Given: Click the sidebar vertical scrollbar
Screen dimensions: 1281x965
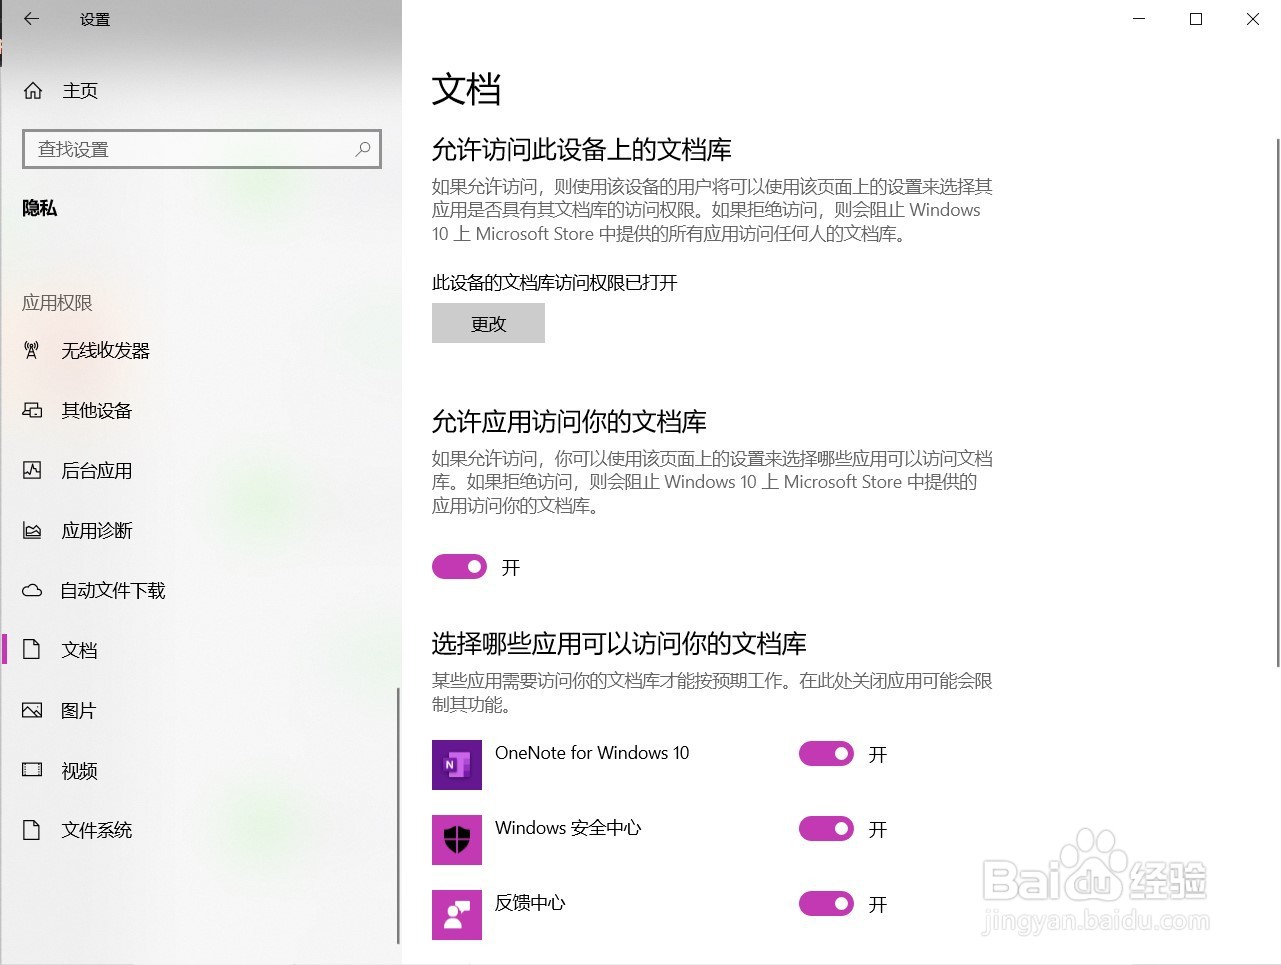Looking at the screenshot, I should coord(398,815).
